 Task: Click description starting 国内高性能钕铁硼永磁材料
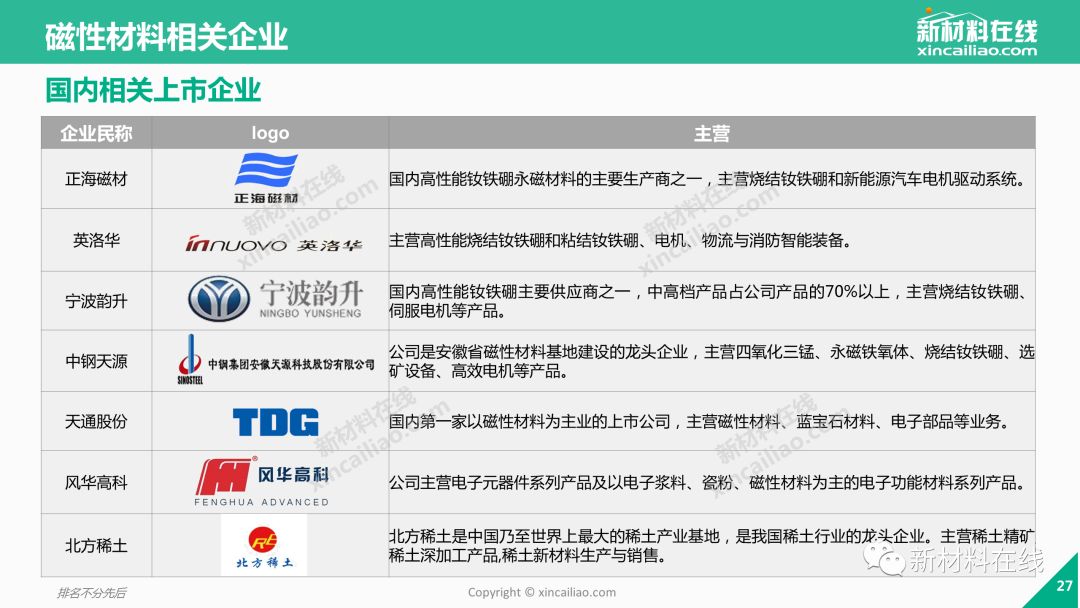pyautogui.click(x=707, y=179)
